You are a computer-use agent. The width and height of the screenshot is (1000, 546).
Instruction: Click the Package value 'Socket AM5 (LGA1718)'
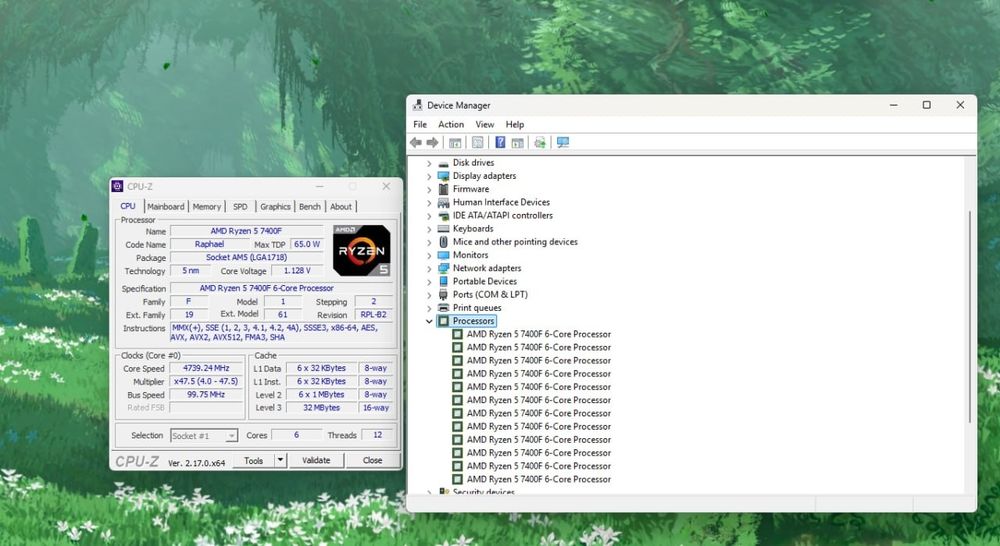click(246, 258)
